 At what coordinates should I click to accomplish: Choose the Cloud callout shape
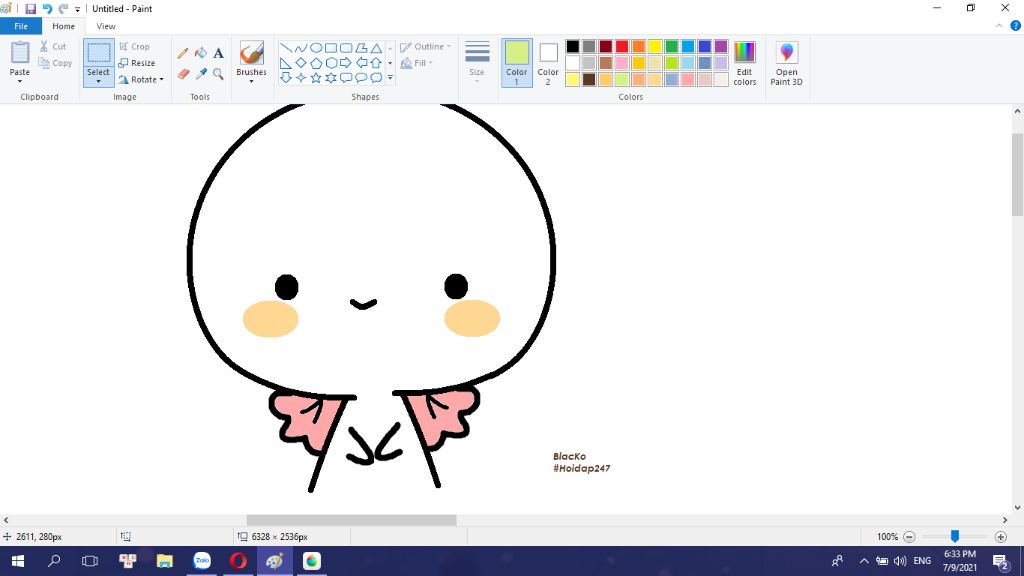pos(376,78)
